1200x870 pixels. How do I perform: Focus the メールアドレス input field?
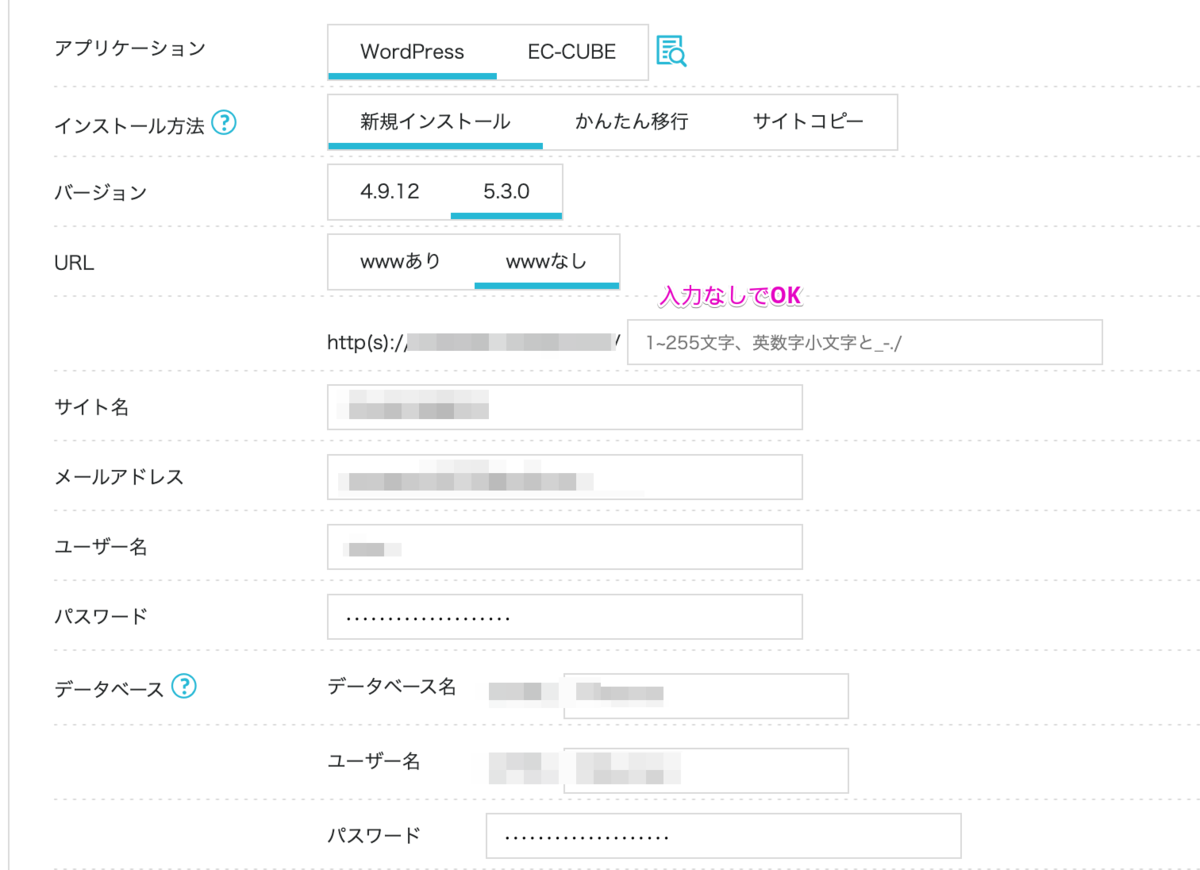(x=564, y=477)
